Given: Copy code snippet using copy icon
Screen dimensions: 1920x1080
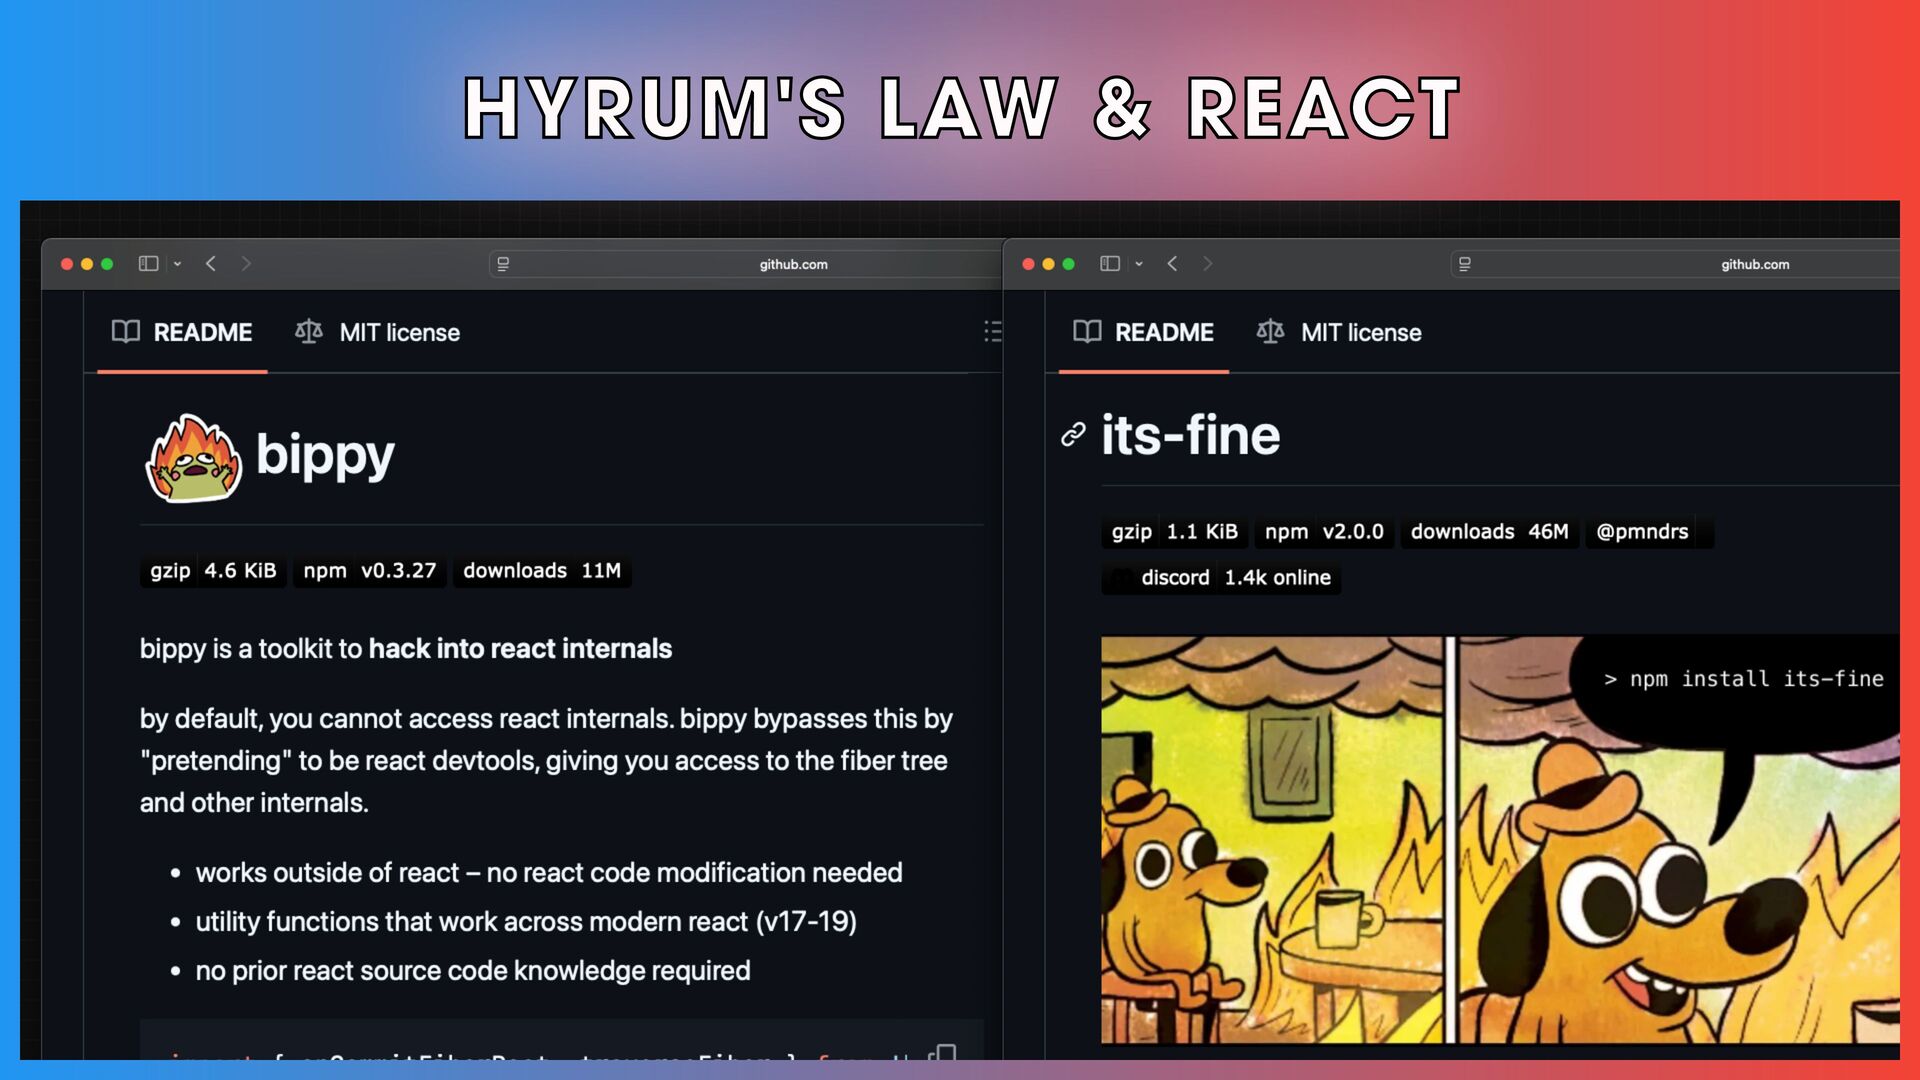Looking at the screenshot, I should [942, 1052].
